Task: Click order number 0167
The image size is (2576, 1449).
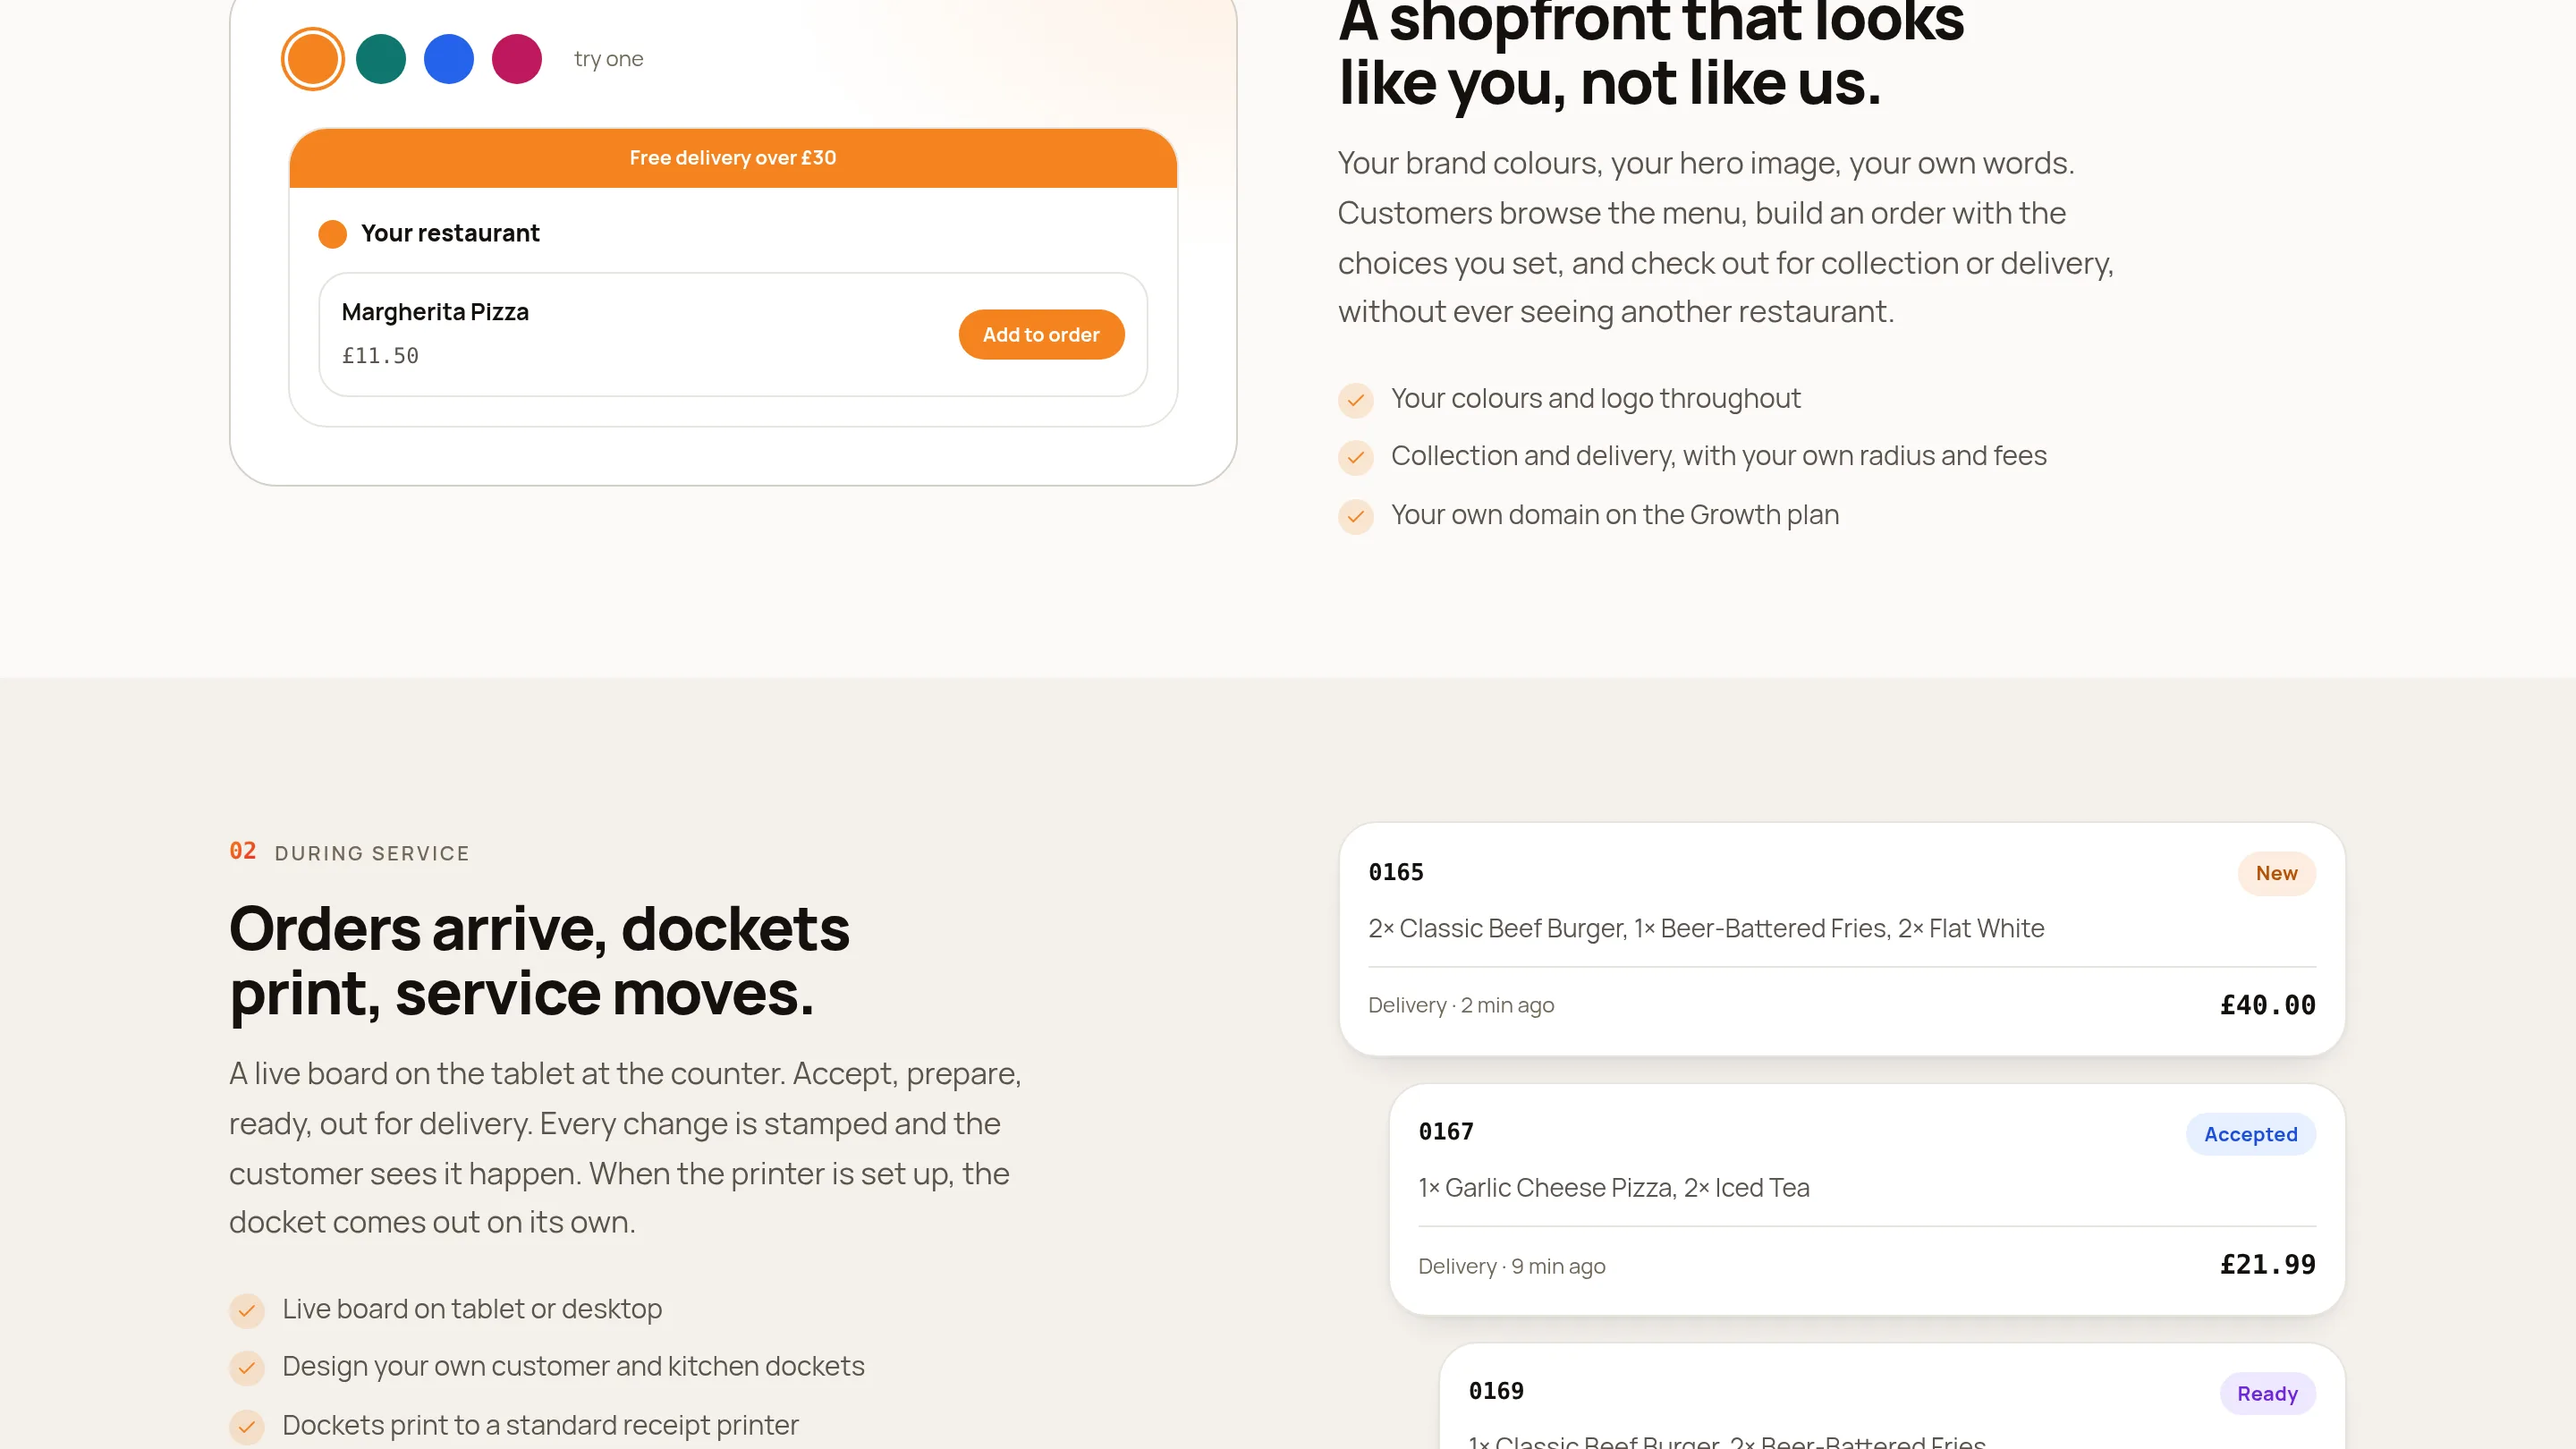Action: tap(1446, 1132)
